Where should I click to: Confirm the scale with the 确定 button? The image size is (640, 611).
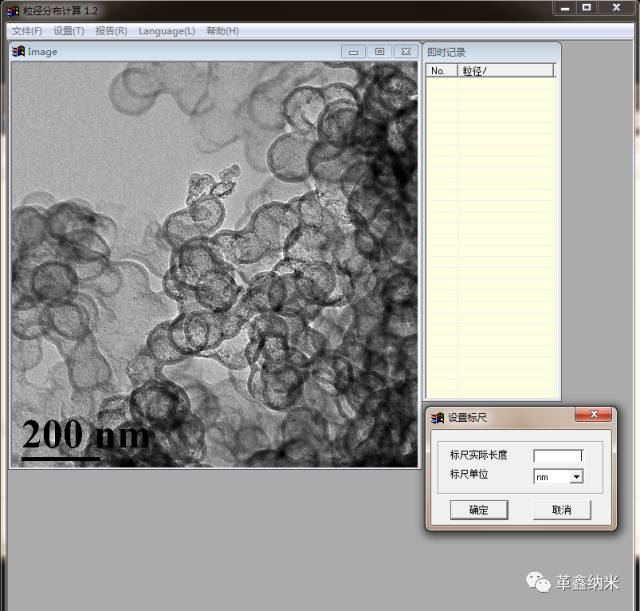click(x=478, y=510)
